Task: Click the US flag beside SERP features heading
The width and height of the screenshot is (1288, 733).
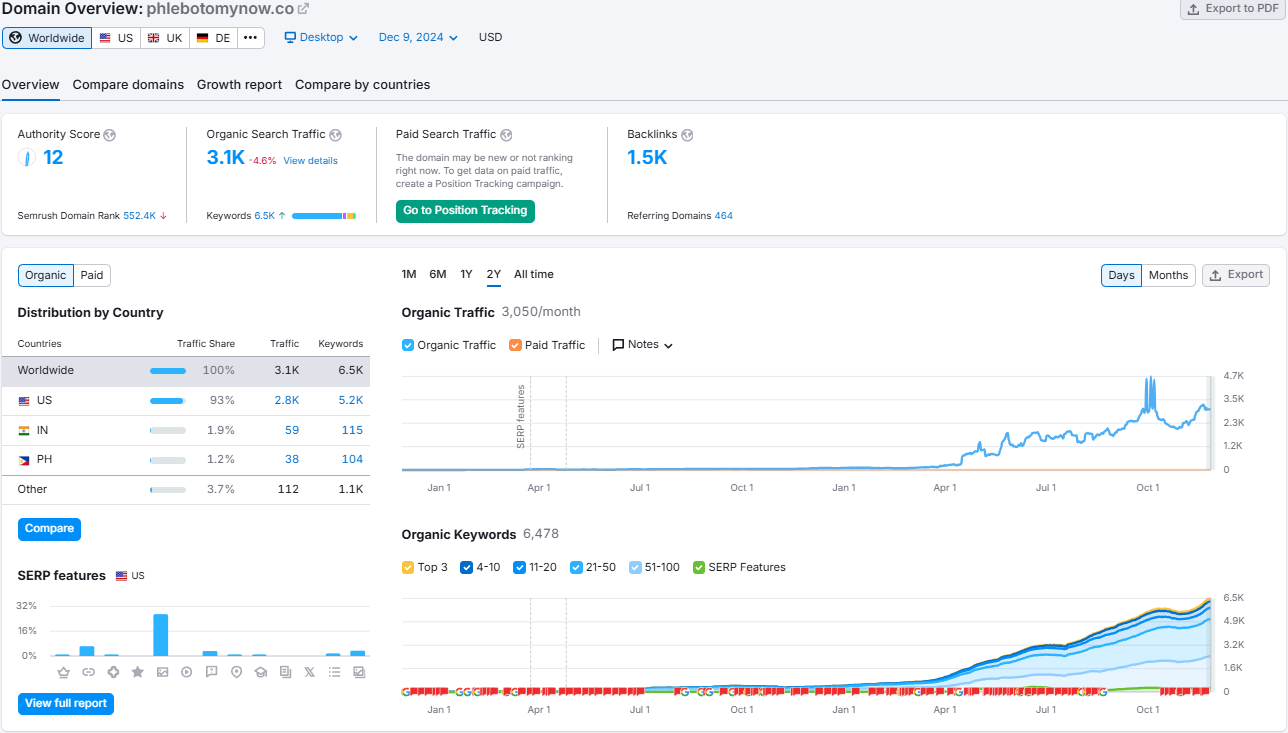Action: coord(122,576)
